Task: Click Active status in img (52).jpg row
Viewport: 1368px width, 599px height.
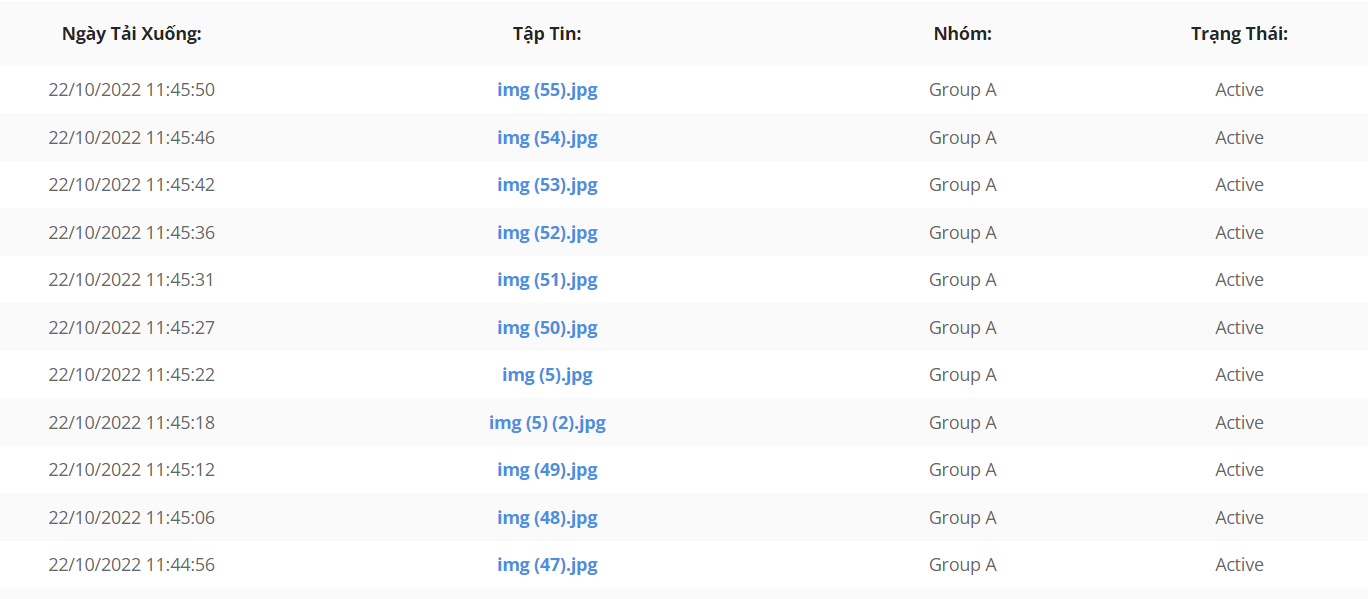Action: click(1239, 233)
